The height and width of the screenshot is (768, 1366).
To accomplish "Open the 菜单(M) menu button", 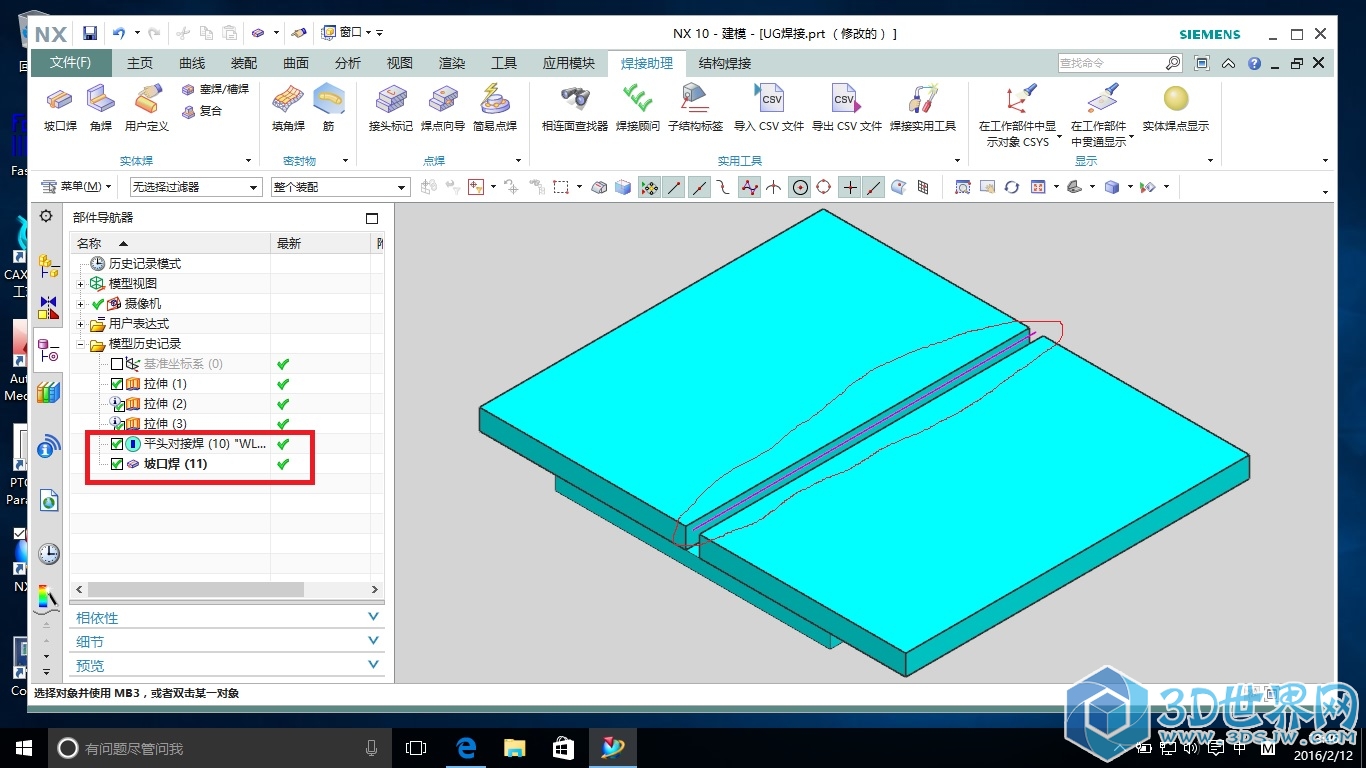I will click(x=76, y=187).
